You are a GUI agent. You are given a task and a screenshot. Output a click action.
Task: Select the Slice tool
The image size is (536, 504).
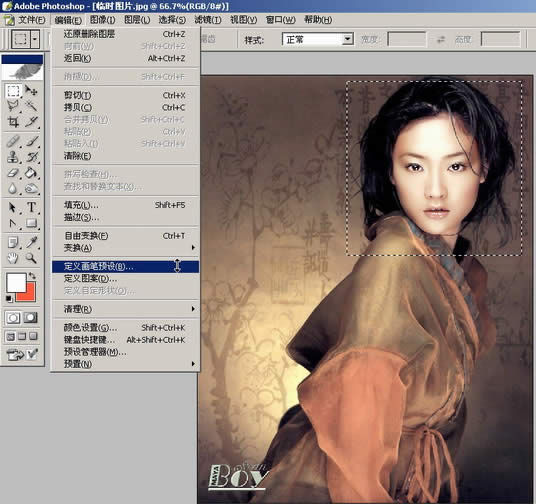pos(31,121)
